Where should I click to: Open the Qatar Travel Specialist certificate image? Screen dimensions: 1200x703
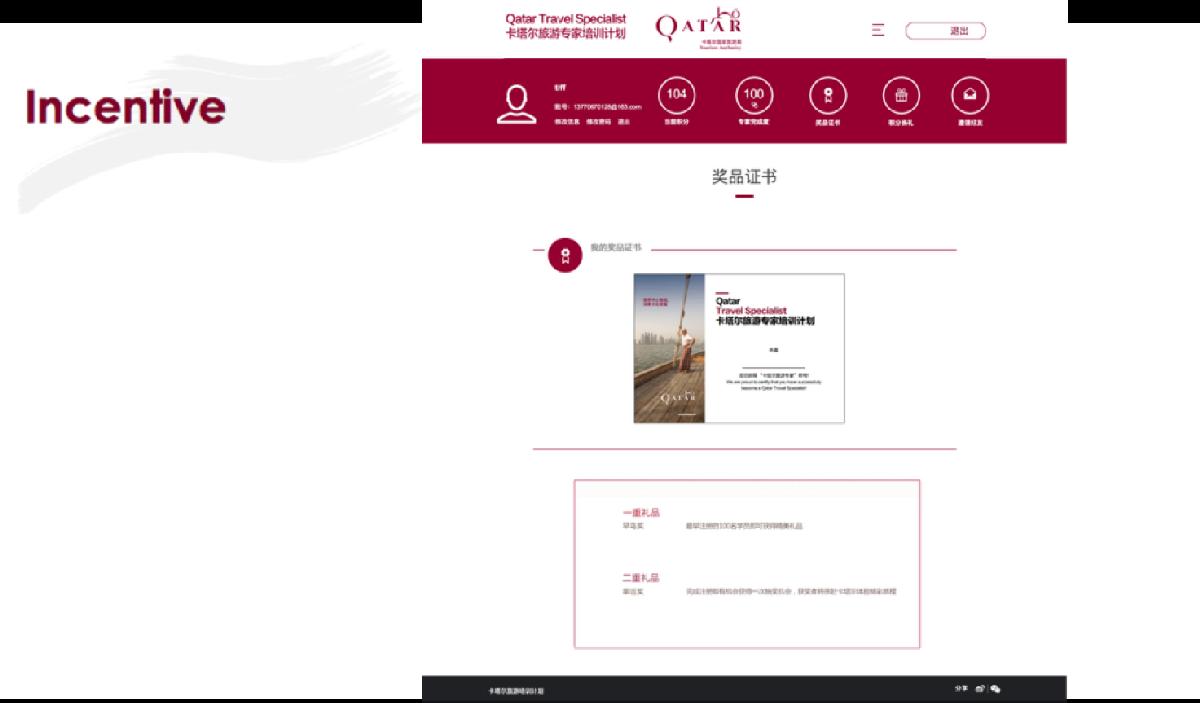pos(739,348)
